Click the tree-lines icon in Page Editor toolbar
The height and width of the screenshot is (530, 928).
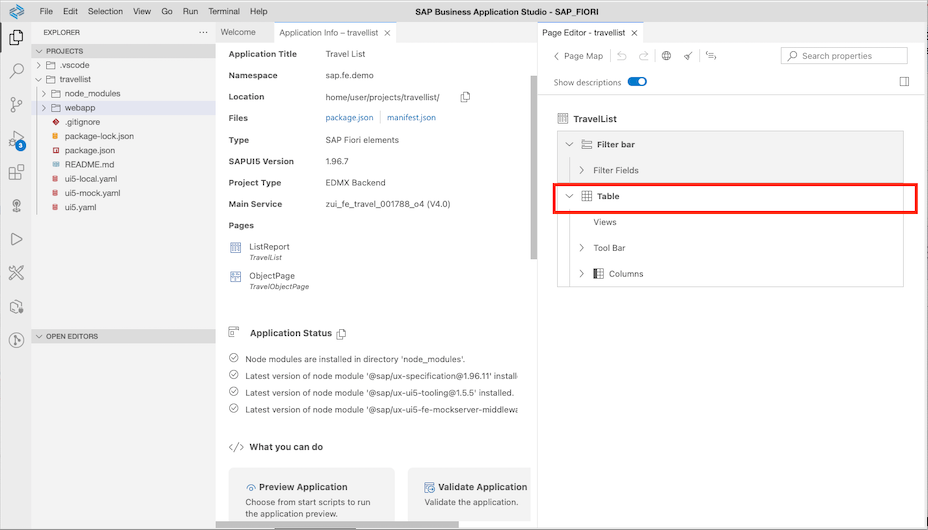coord(711,56)
